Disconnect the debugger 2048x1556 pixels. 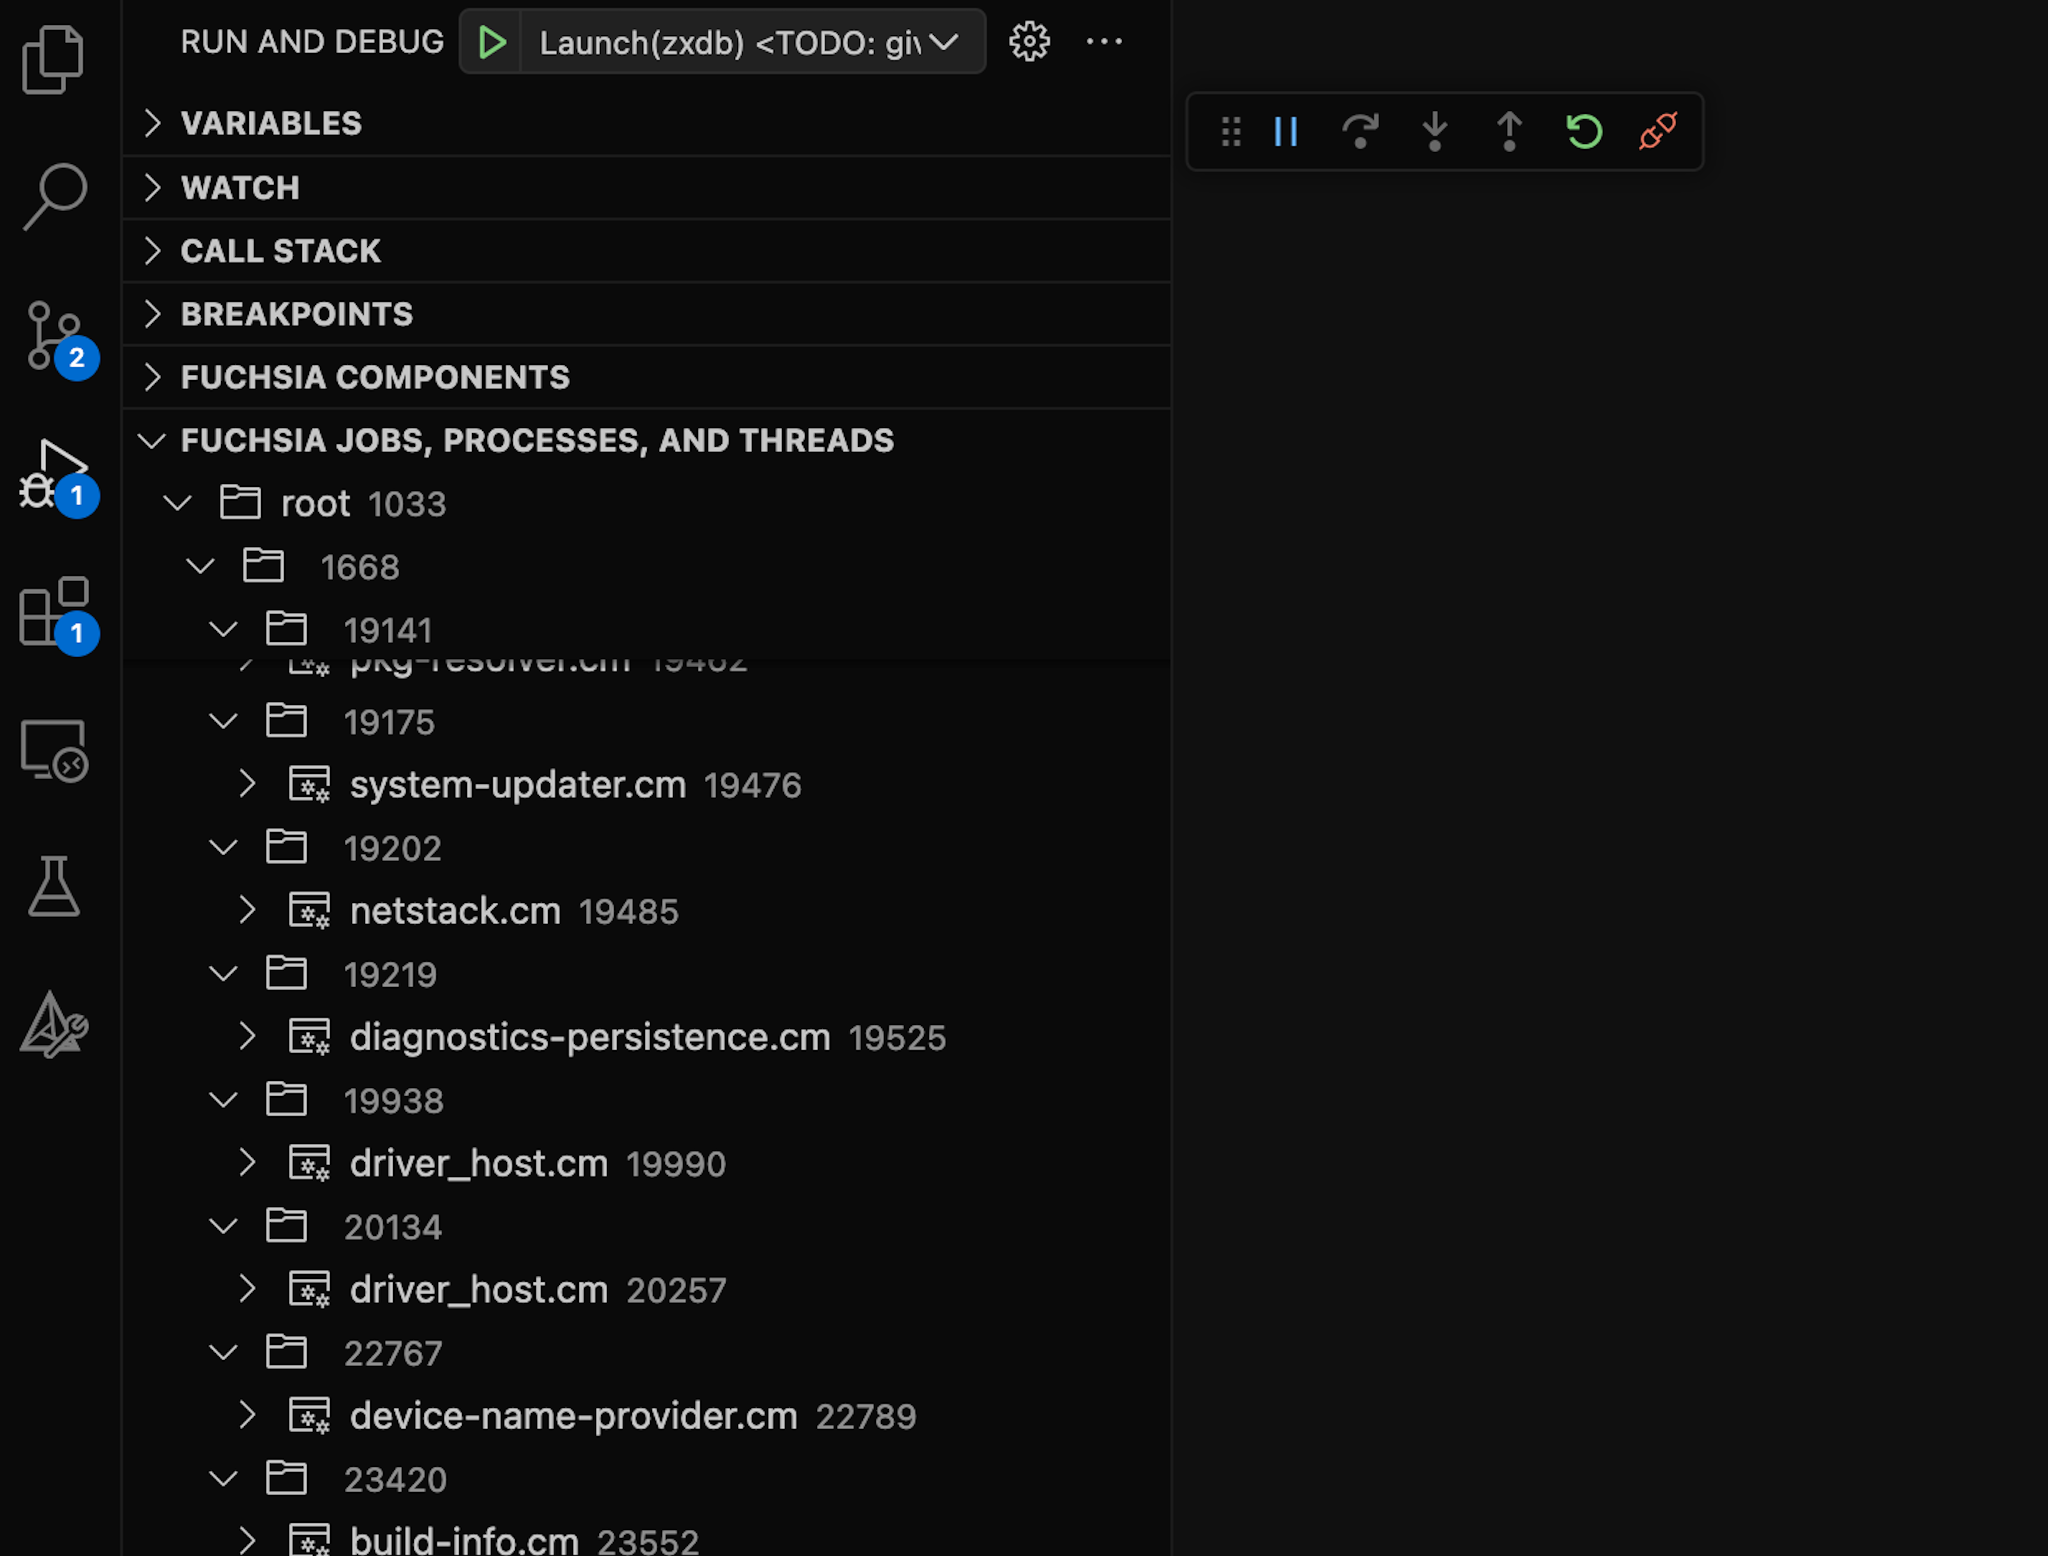(x=1657, y=131)
